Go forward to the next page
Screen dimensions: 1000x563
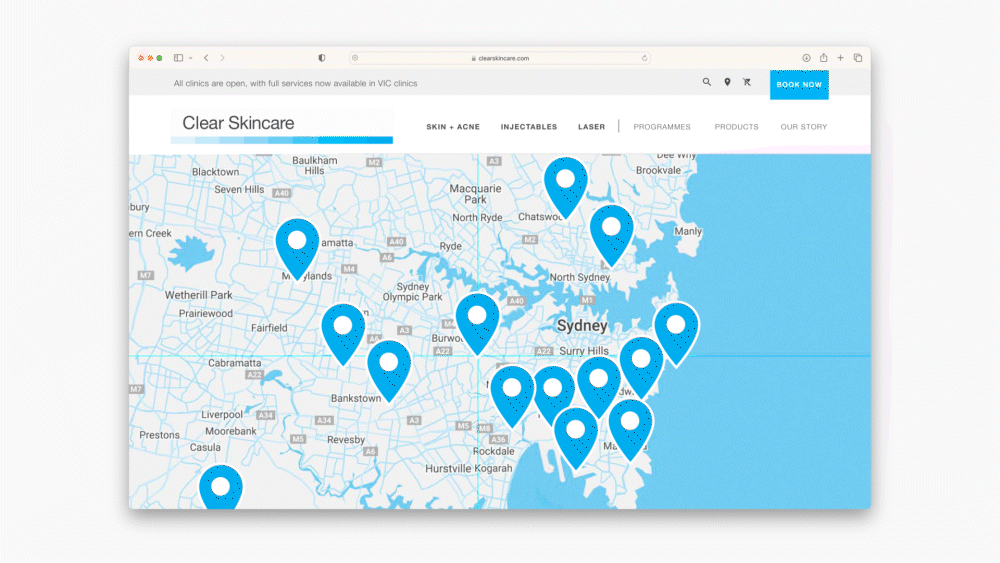coord(222,58)
